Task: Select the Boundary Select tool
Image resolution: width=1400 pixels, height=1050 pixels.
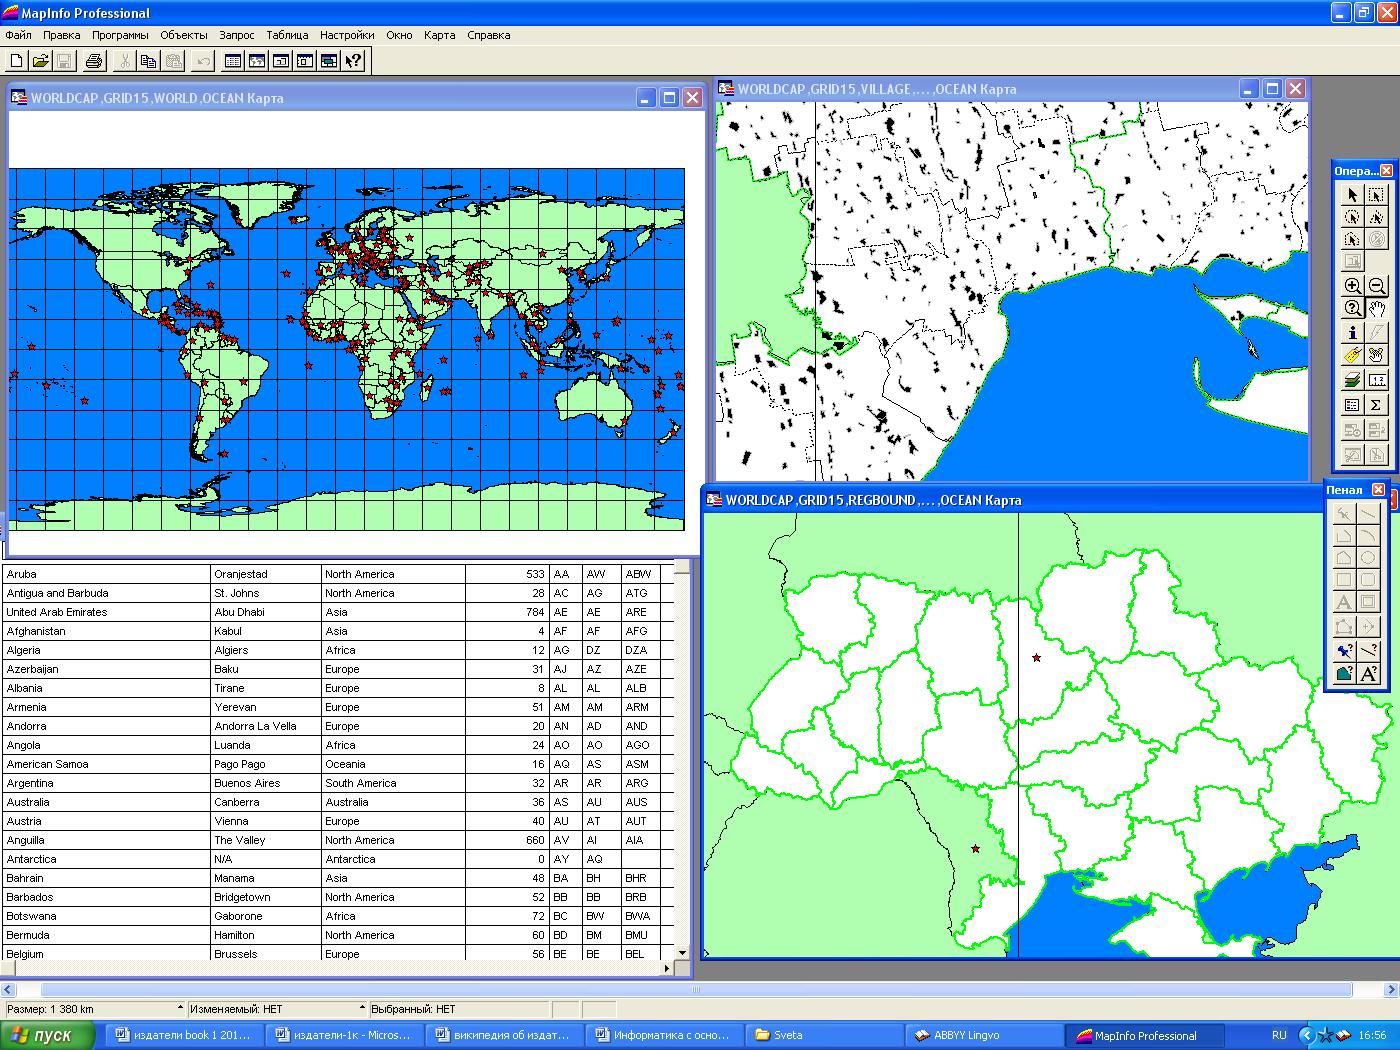Action: coord(1352,239)
